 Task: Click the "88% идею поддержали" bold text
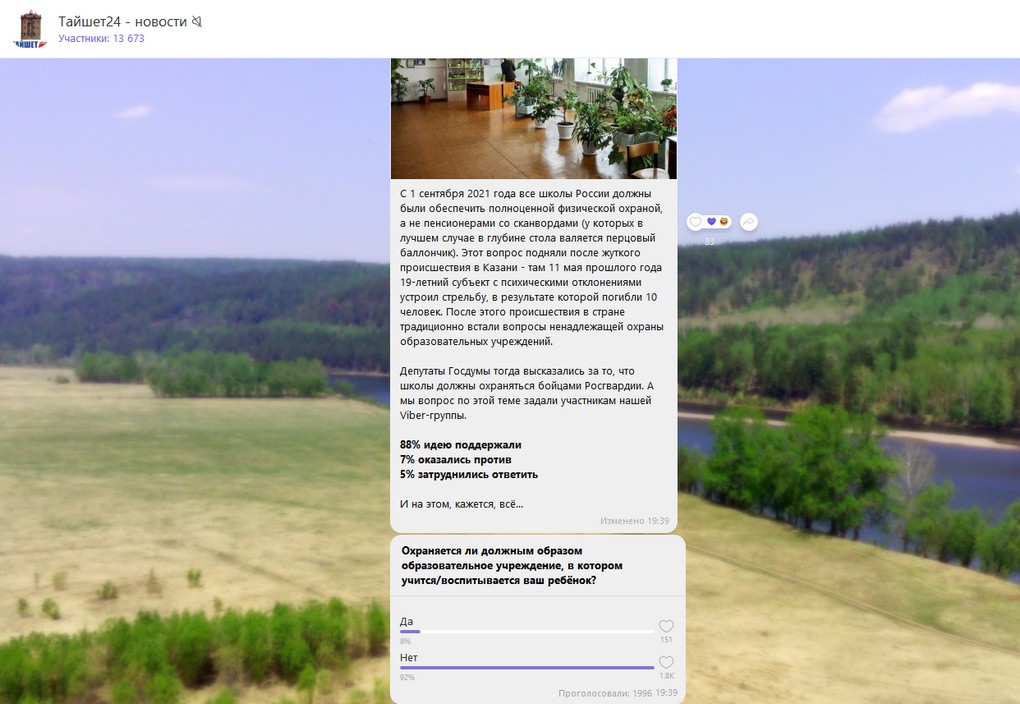click(460, 444)
